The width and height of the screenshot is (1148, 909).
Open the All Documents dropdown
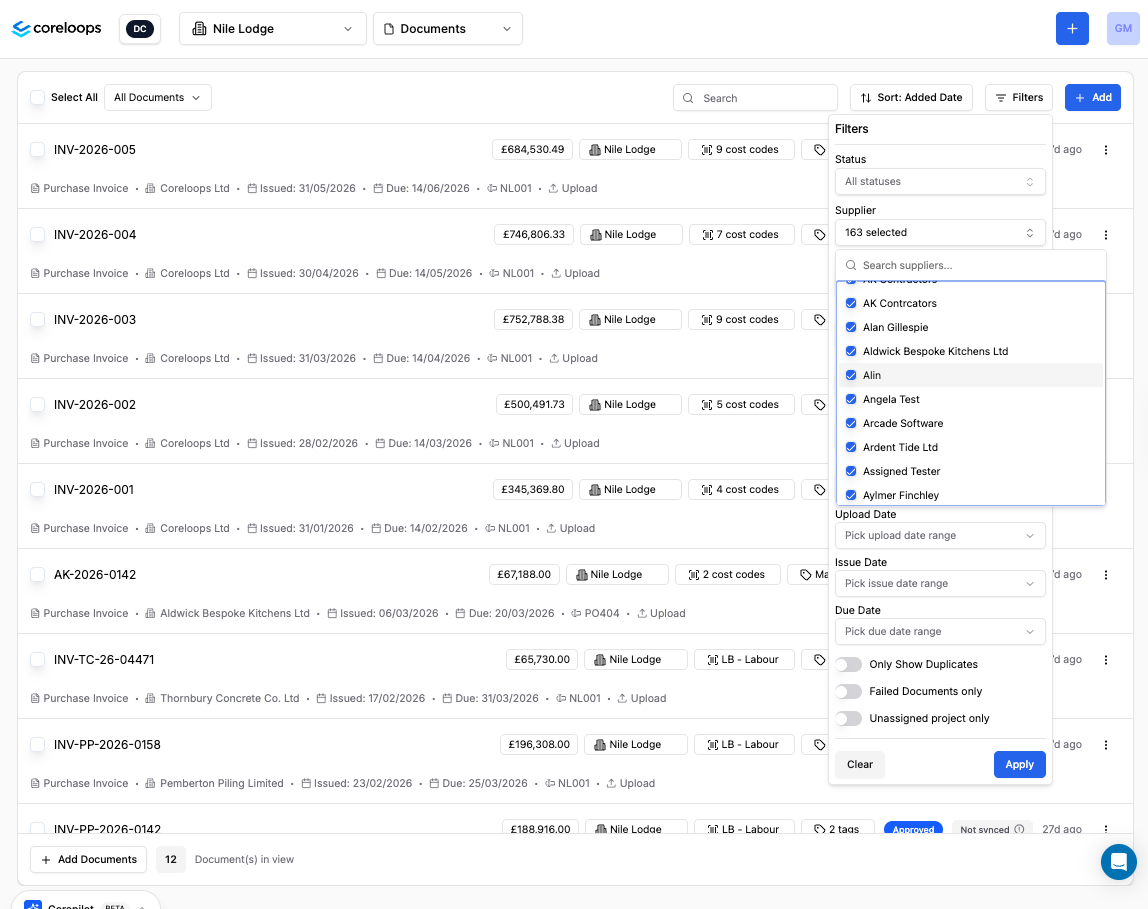pos(157,97)
